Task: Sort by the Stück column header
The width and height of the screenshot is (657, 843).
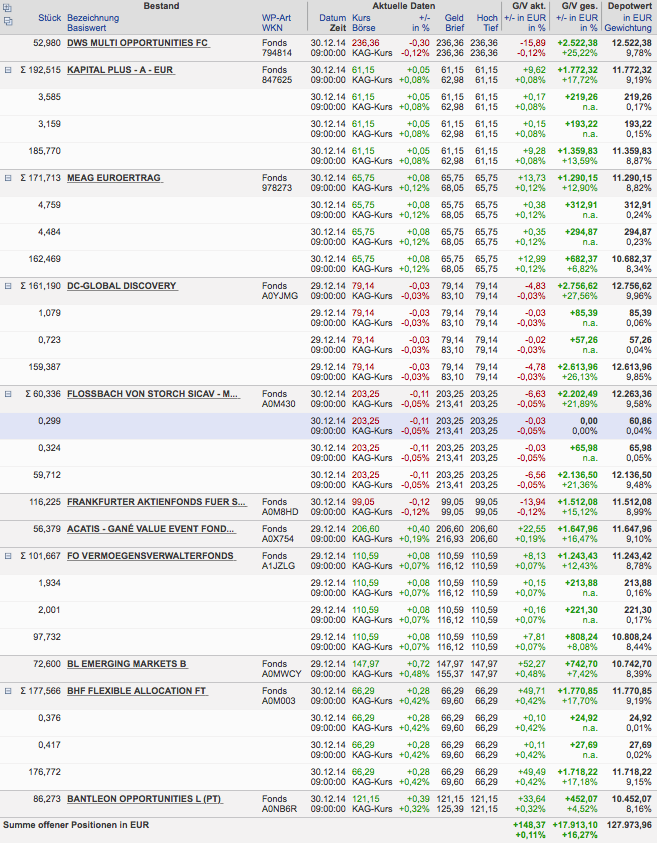Action: tap(49, 18)
